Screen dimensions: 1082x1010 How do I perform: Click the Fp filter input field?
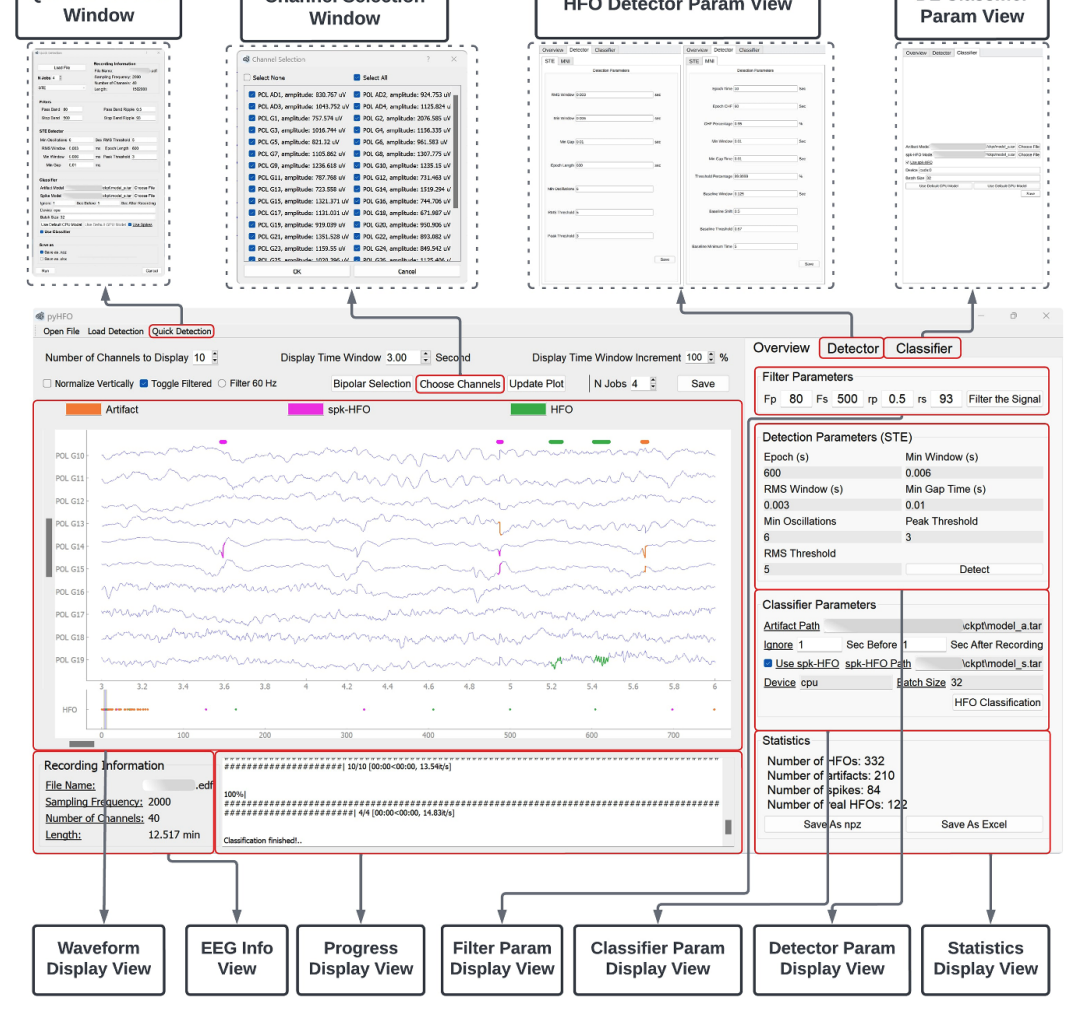pyautogui.click(x=796, y=399)
